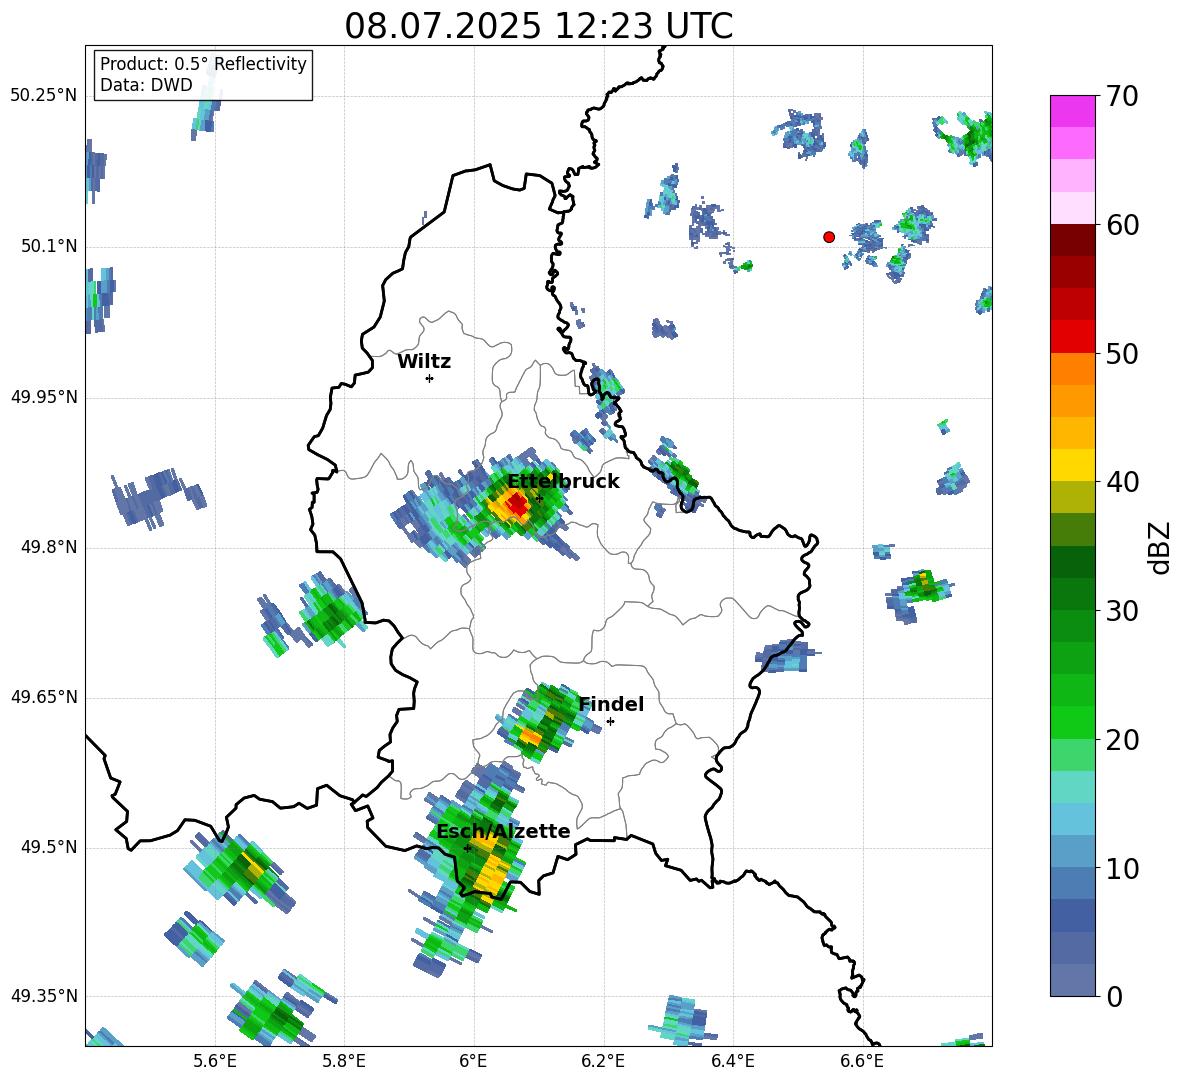Click the colorbar tick label 30
Viewport: 1184px width, 1081px height.
[x=1123, y=611]
